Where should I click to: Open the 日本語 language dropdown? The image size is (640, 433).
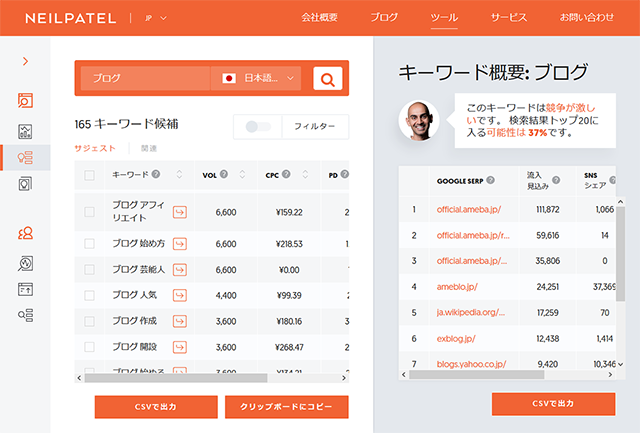[x=256, y=78]
